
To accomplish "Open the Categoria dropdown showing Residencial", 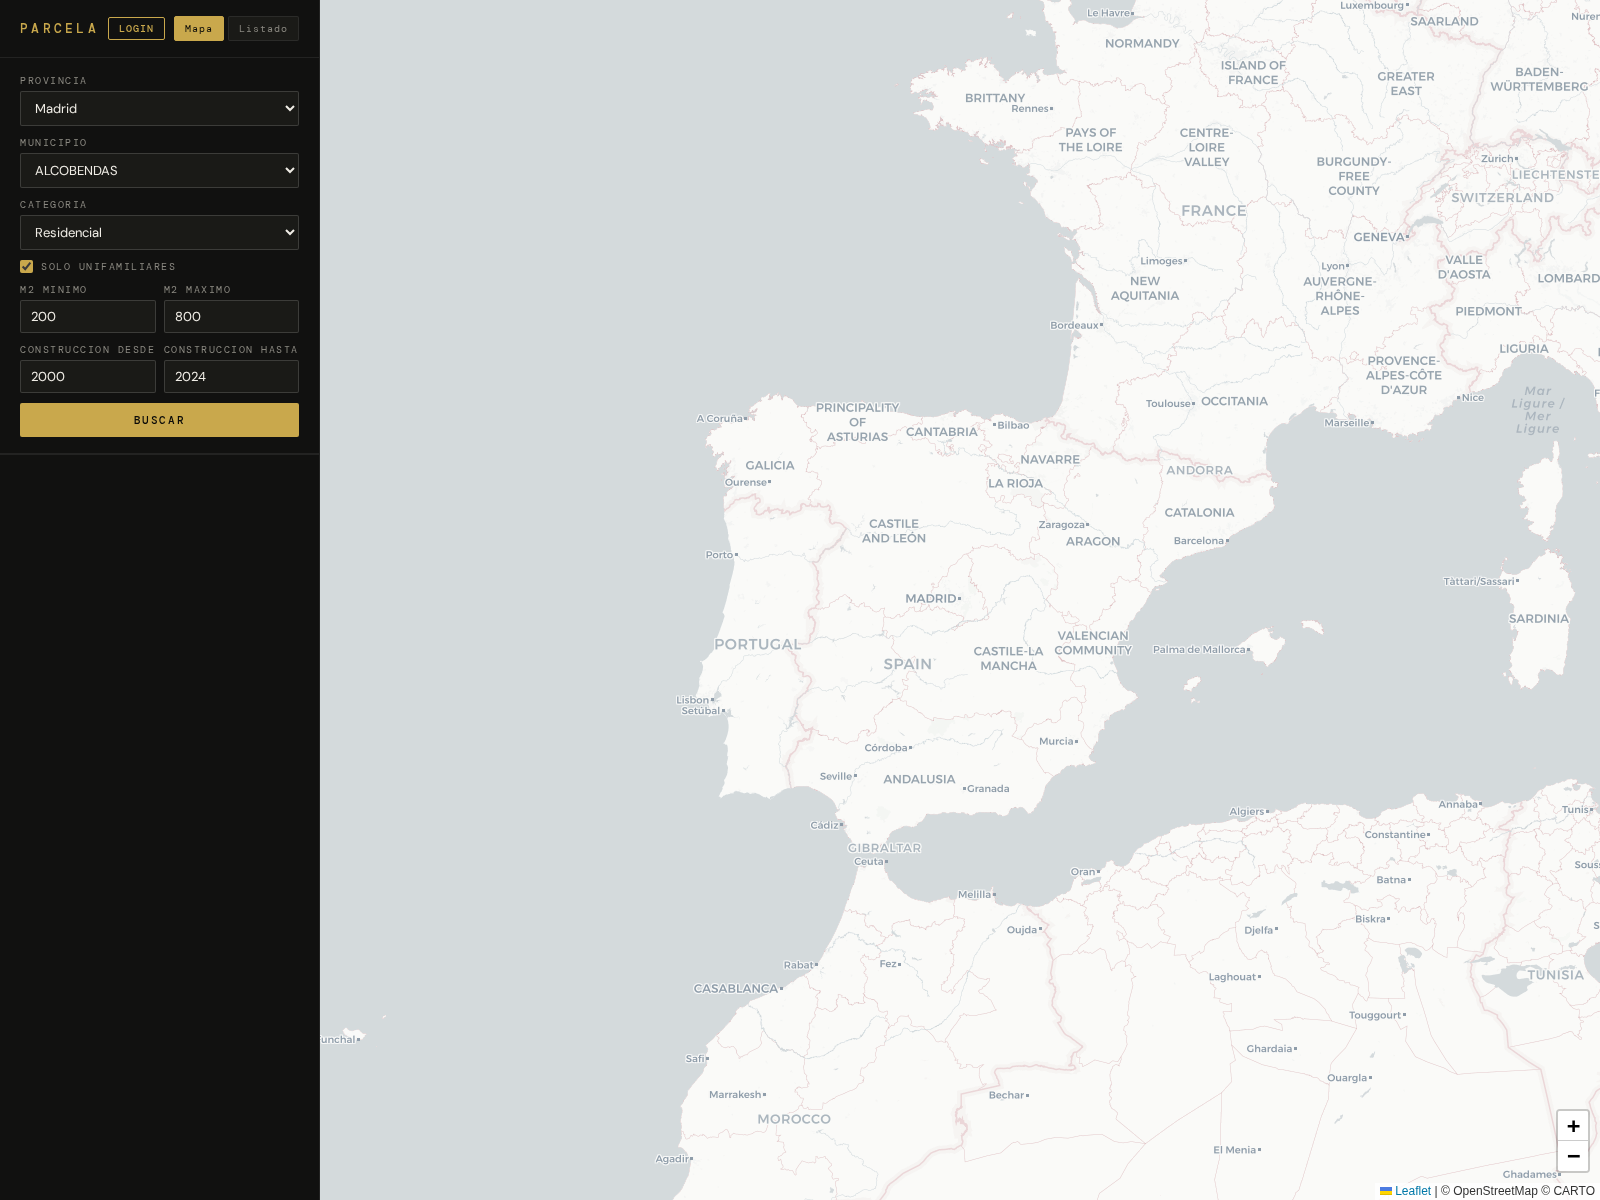I will (159, 232).
